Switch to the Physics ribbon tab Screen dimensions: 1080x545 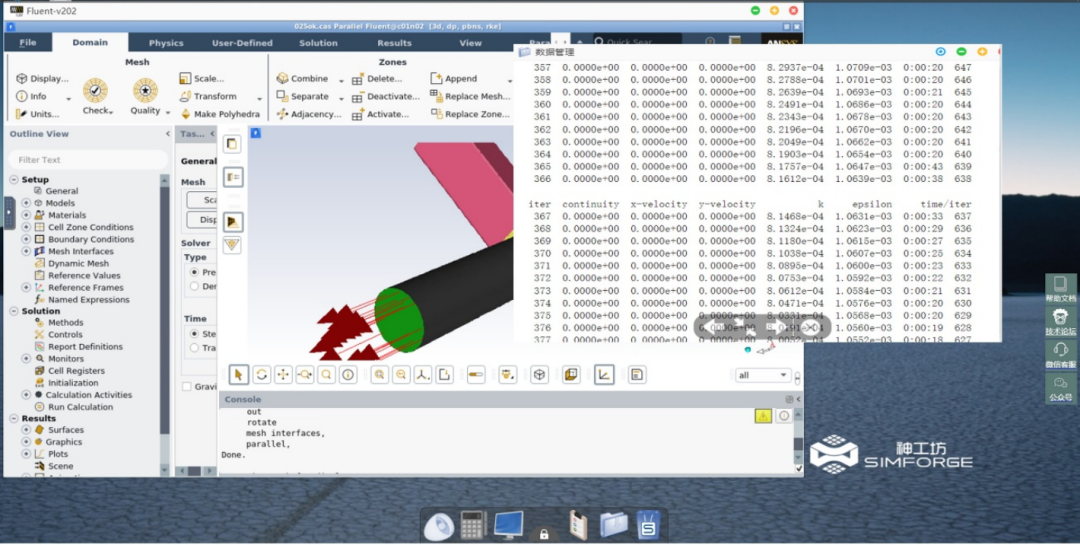[166, 43]
